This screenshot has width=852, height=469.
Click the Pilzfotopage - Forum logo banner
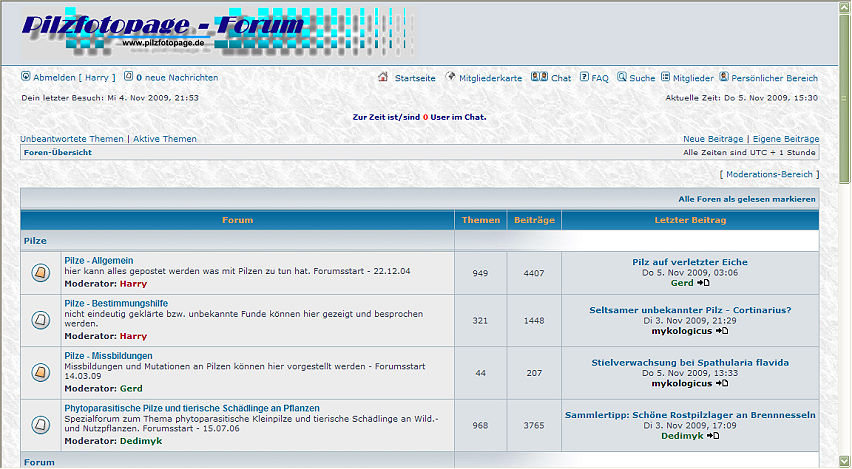tap(217, 31)
